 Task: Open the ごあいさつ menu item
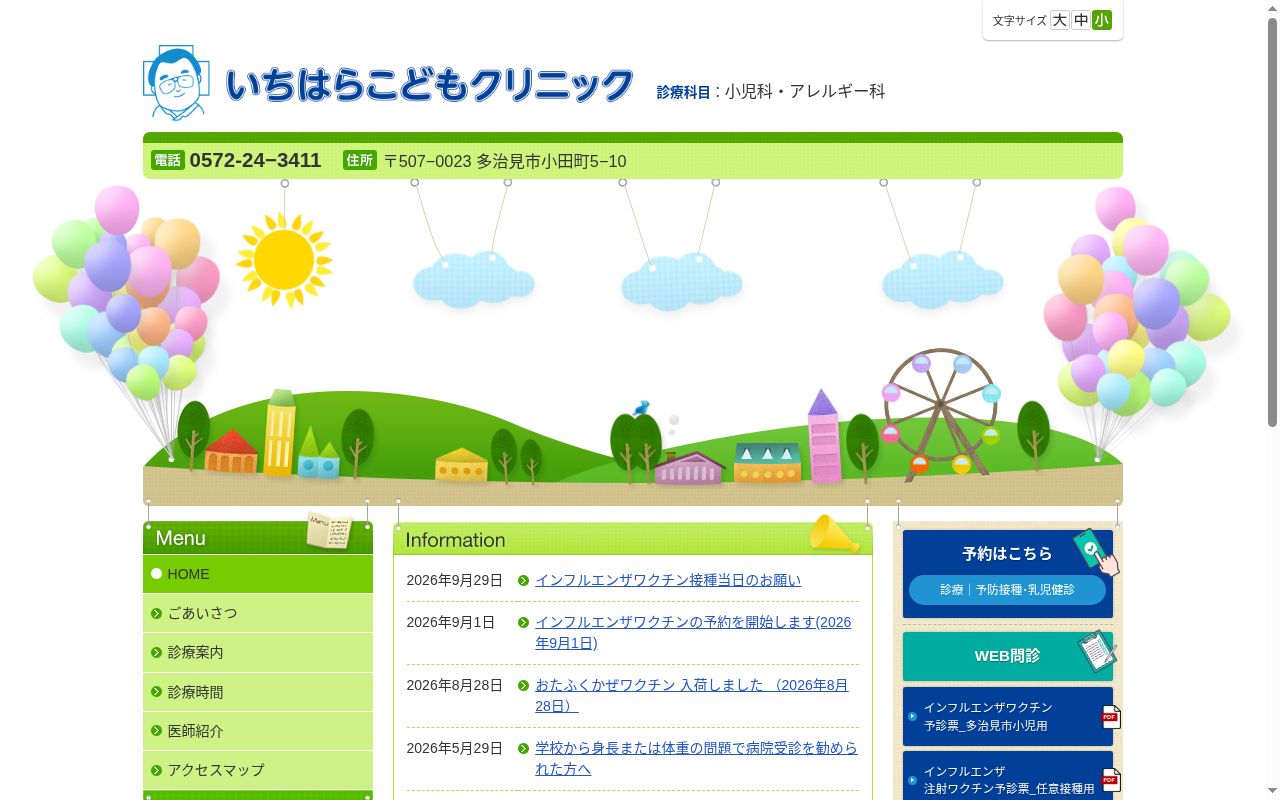tap(258, 613)
